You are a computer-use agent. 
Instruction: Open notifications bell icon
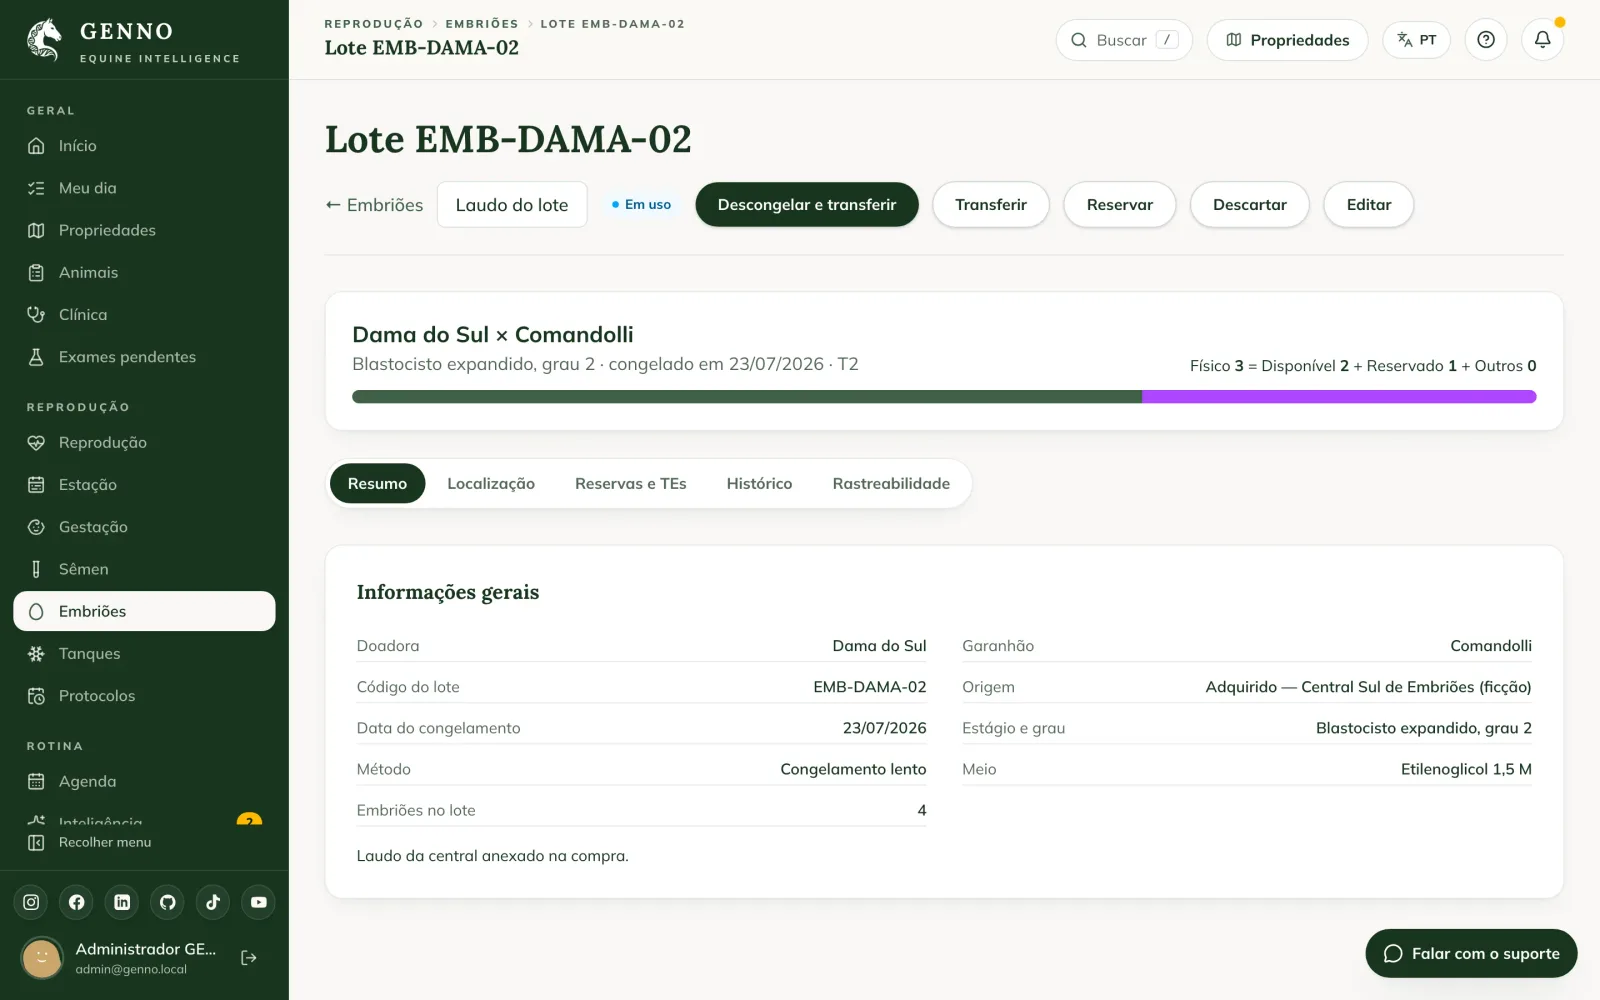click(x=1542, y=40)
